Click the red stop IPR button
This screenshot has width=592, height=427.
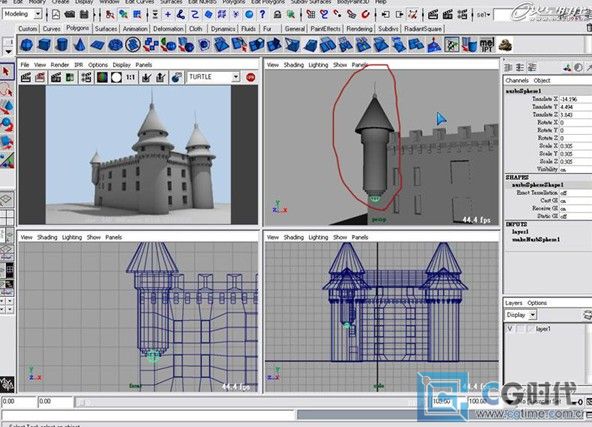point(250,77)
